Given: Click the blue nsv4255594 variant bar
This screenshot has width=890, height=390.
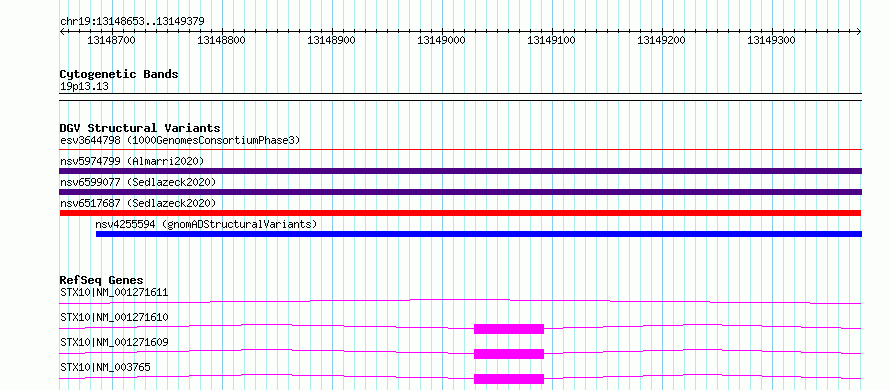Looking at the screenshot, I should point(478,234).
